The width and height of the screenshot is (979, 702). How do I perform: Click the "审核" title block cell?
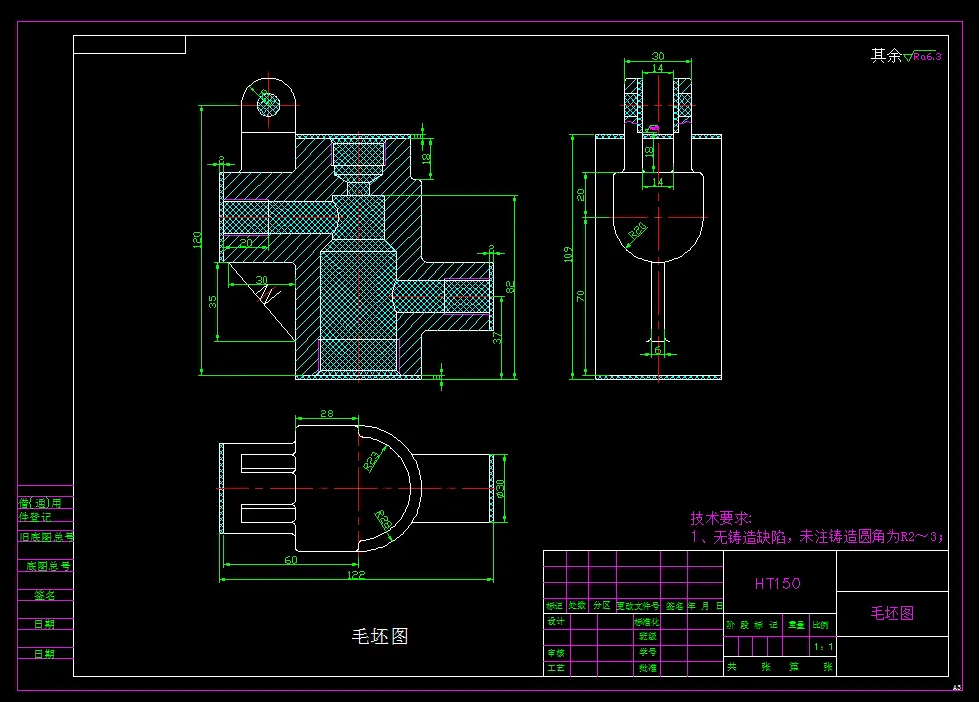556,653
